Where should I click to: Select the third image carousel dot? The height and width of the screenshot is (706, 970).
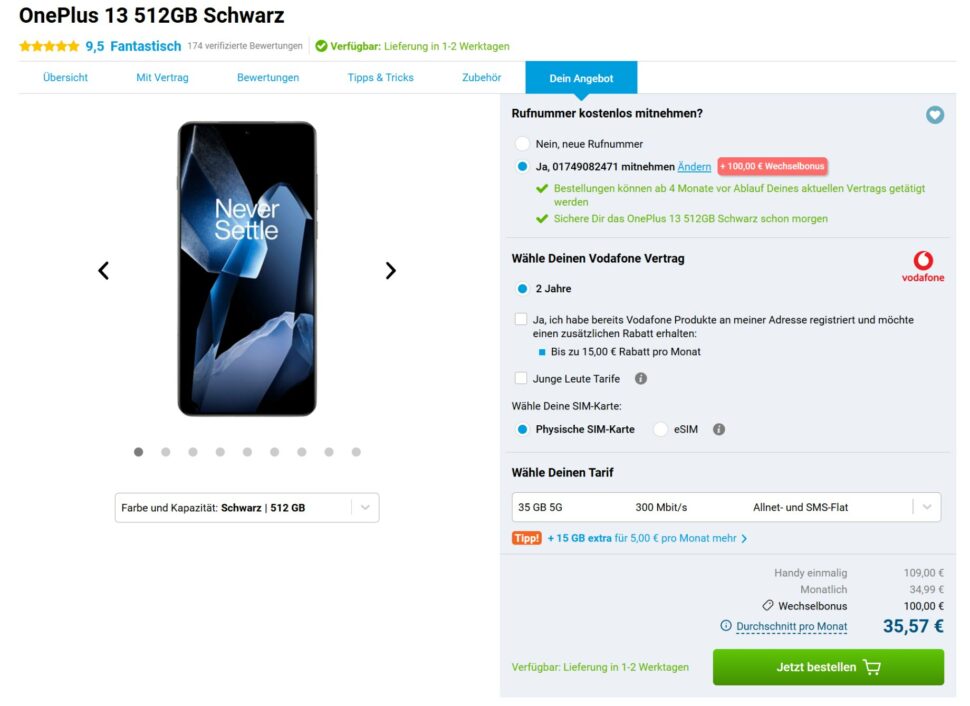click(193, 452)
